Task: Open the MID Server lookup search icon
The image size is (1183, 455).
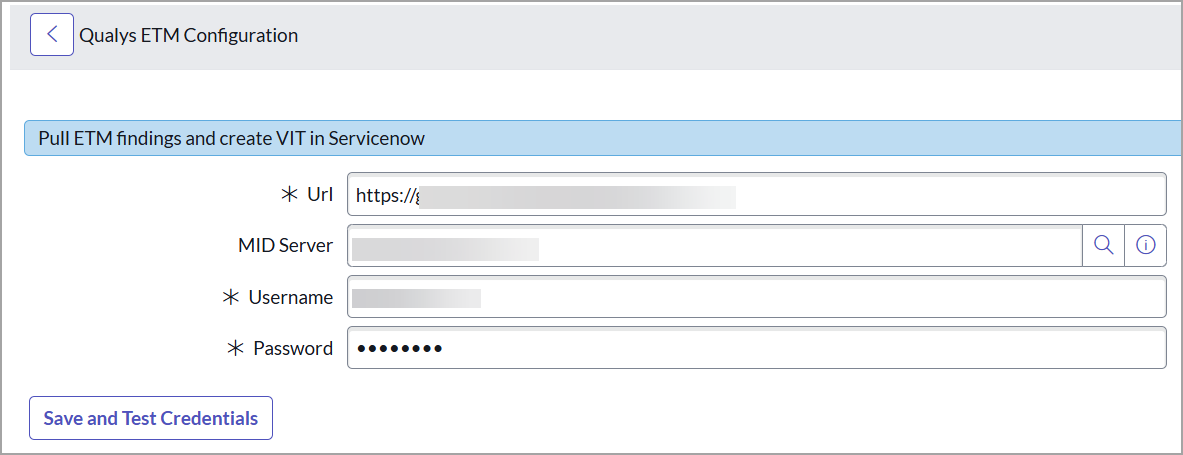Action: click(x=1104, y=246)
